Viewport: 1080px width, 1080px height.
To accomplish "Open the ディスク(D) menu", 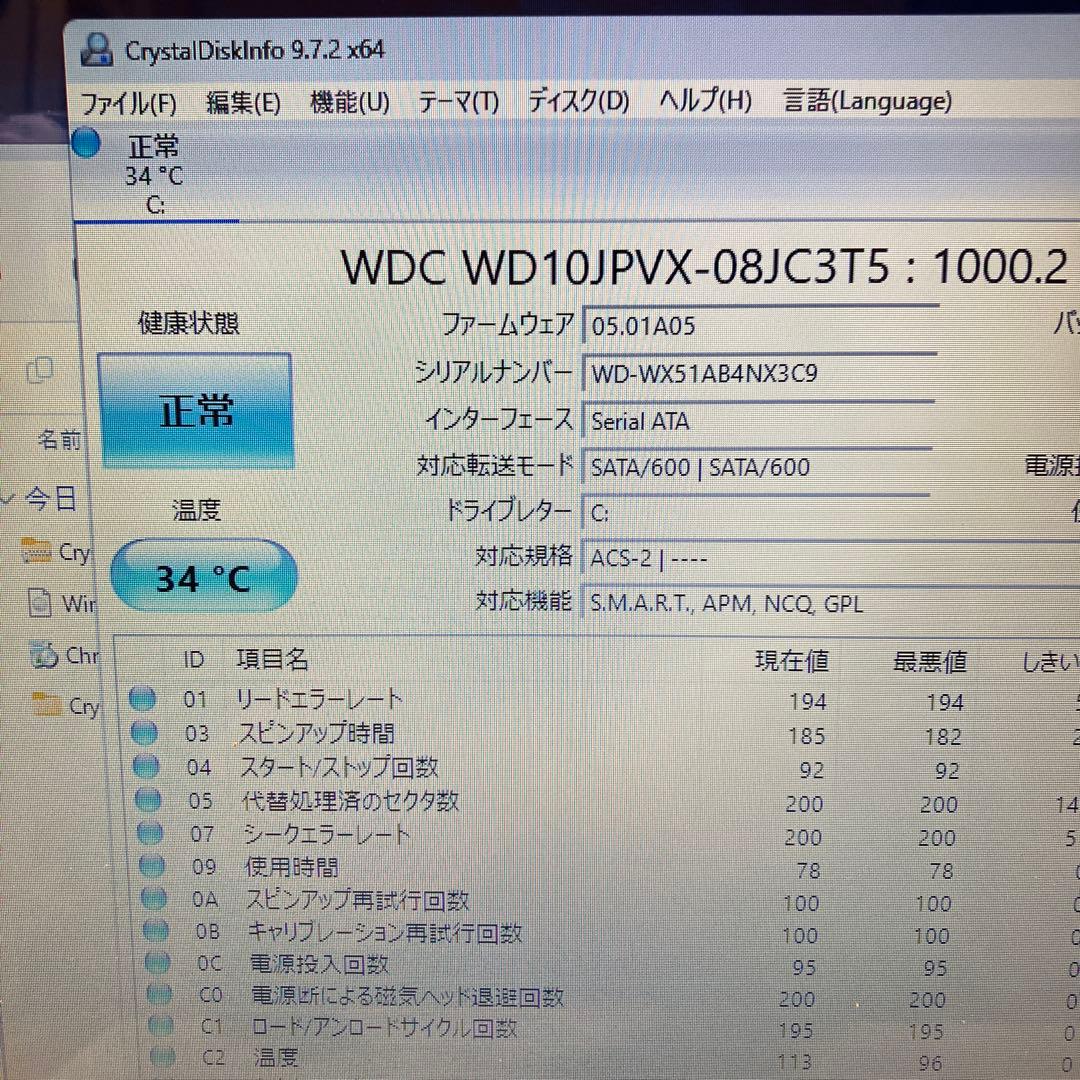I will pyautogui.click(x=578, y=102).
